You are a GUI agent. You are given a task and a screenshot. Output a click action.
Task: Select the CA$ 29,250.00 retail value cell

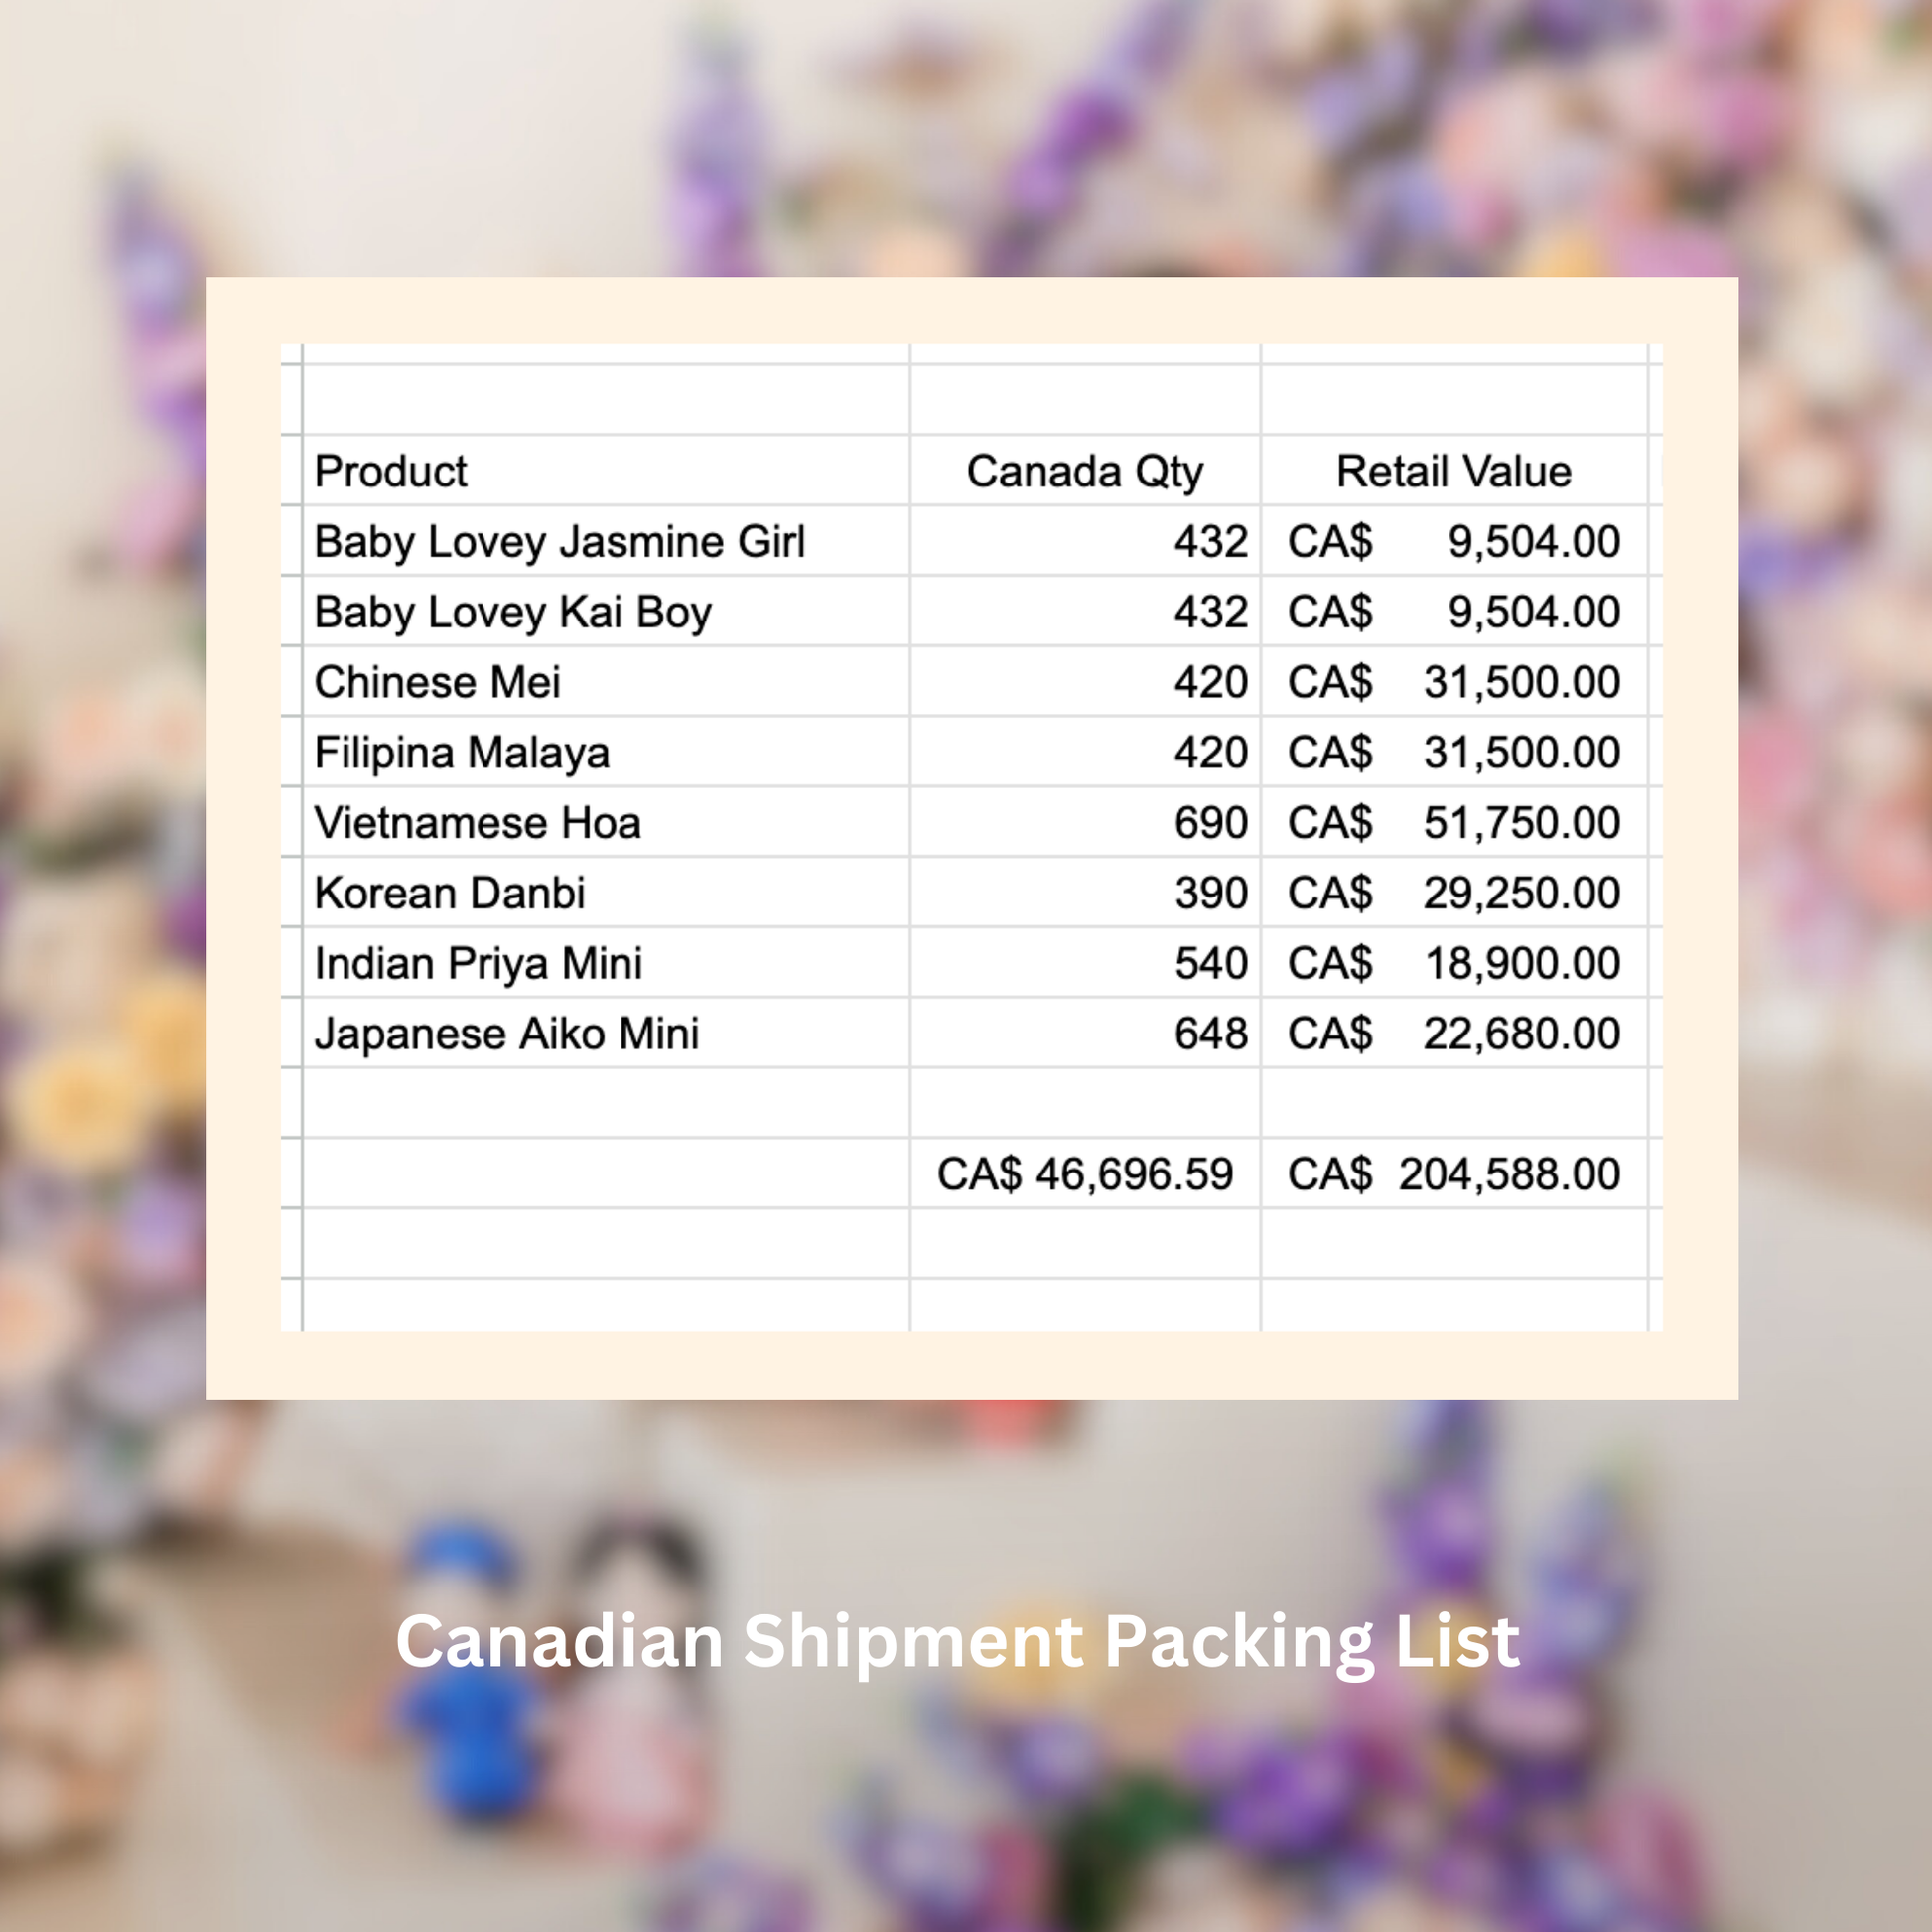[1454, 892]
